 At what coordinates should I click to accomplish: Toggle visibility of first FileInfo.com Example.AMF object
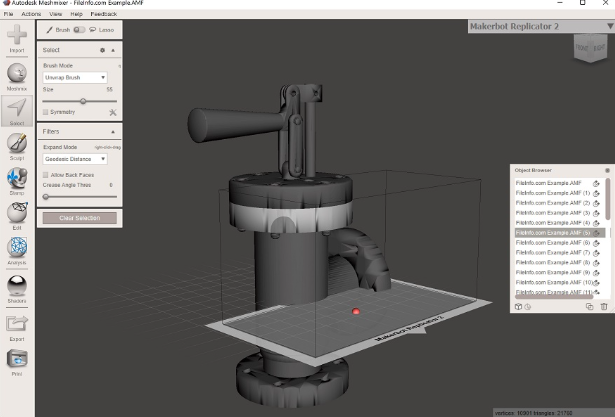pyautogui.click(x=596, y=183)
